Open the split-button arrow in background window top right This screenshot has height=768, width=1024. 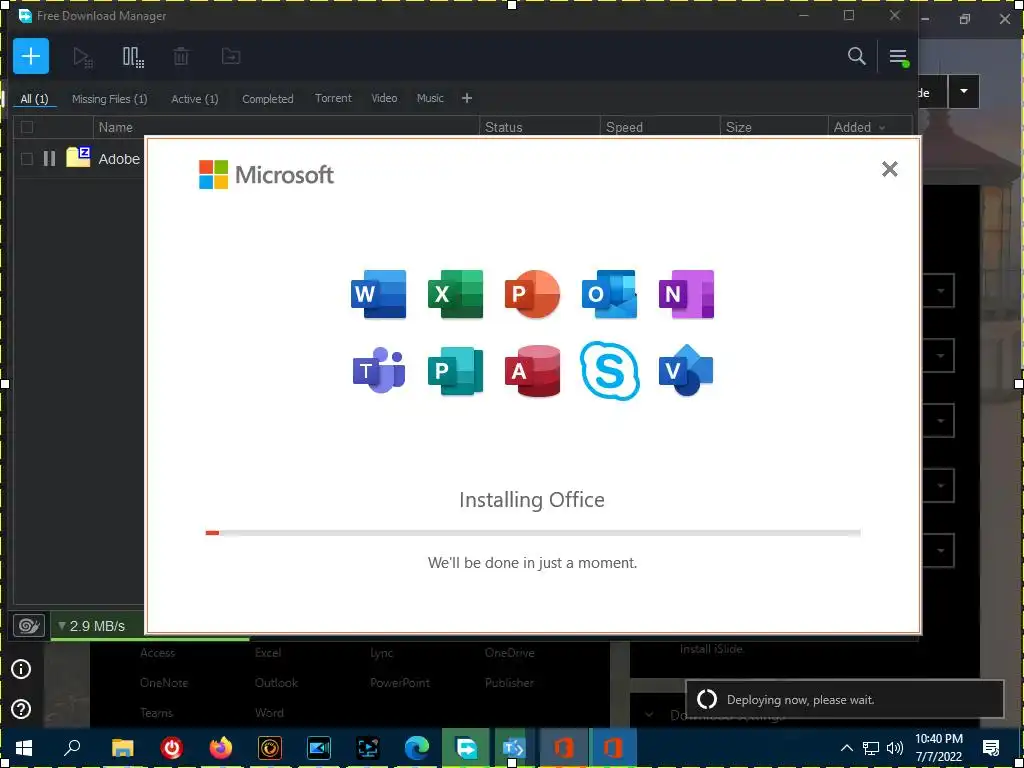coord(963,91)
